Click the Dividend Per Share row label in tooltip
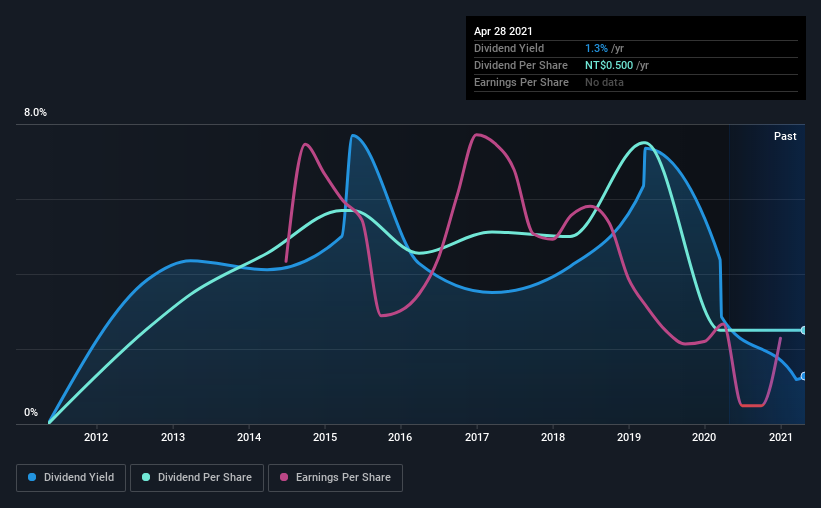Image resolution: width=821 pixels, height=508 pixels. pyautogui.click(x=520, y=65)
